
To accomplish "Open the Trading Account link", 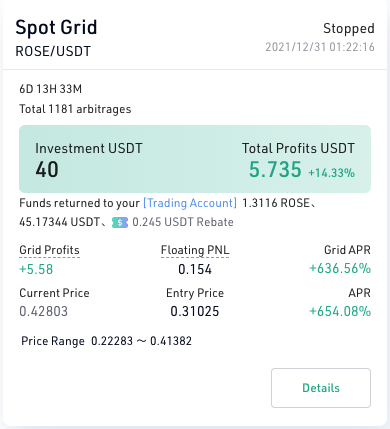I will pyautogui.click(x=190, y=203).
